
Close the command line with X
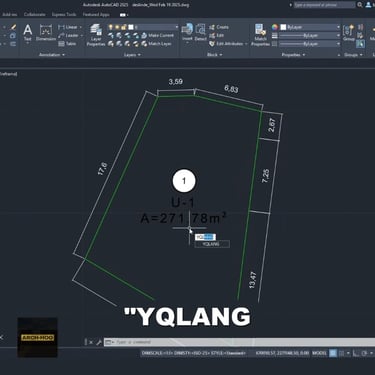pyautogui.click(x=91, y=342)
